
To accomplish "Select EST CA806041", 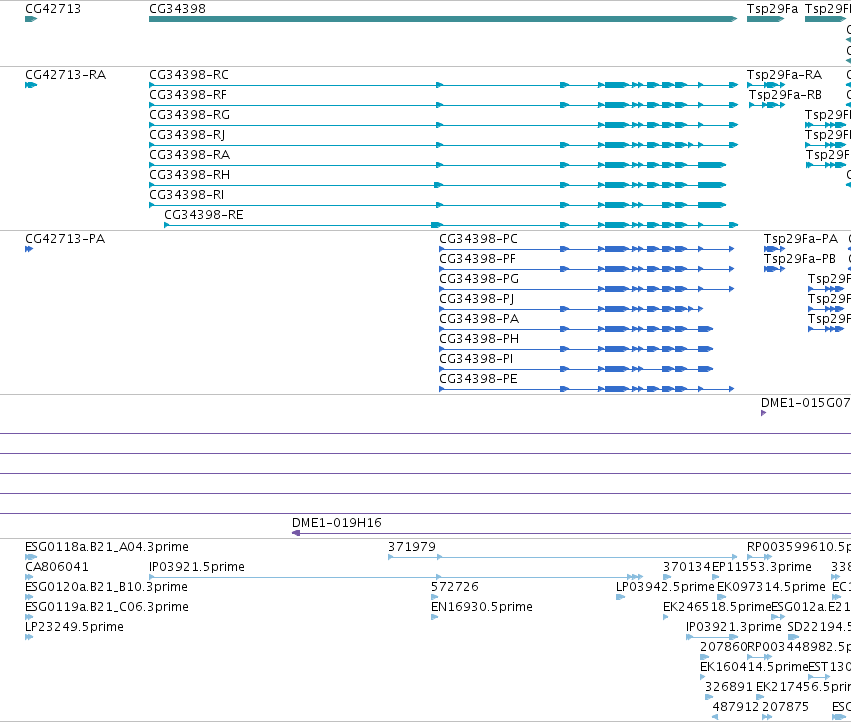I will tap(56, 567).
